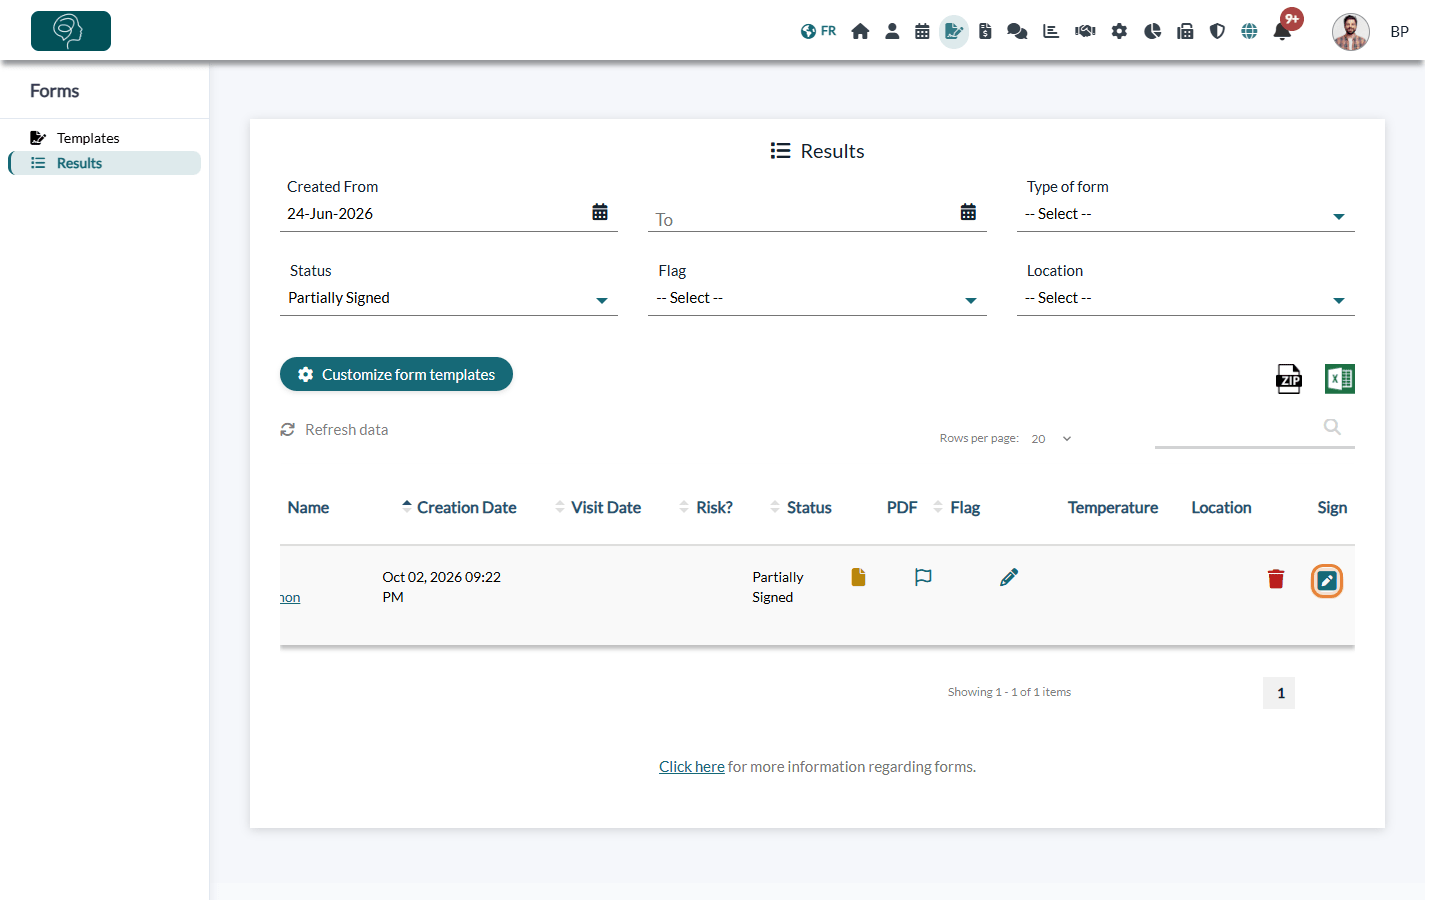The image size is (1440, 900).
Task: Expand the Status dropdown showing Partially Signed
Action: pyautogui.click(x=449, y=298)
